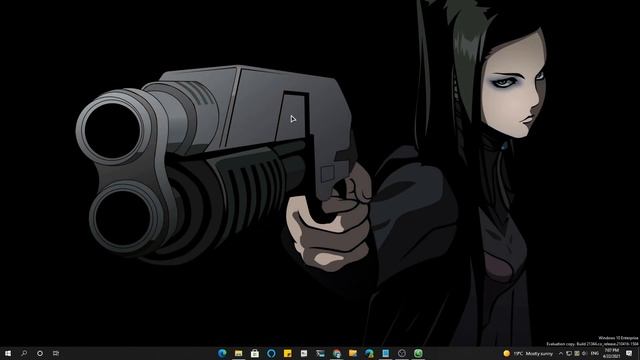Open the Microsoft Store shopping bag icon
The height and width of the screenshot is (360, 640).
tap(255, 353)
